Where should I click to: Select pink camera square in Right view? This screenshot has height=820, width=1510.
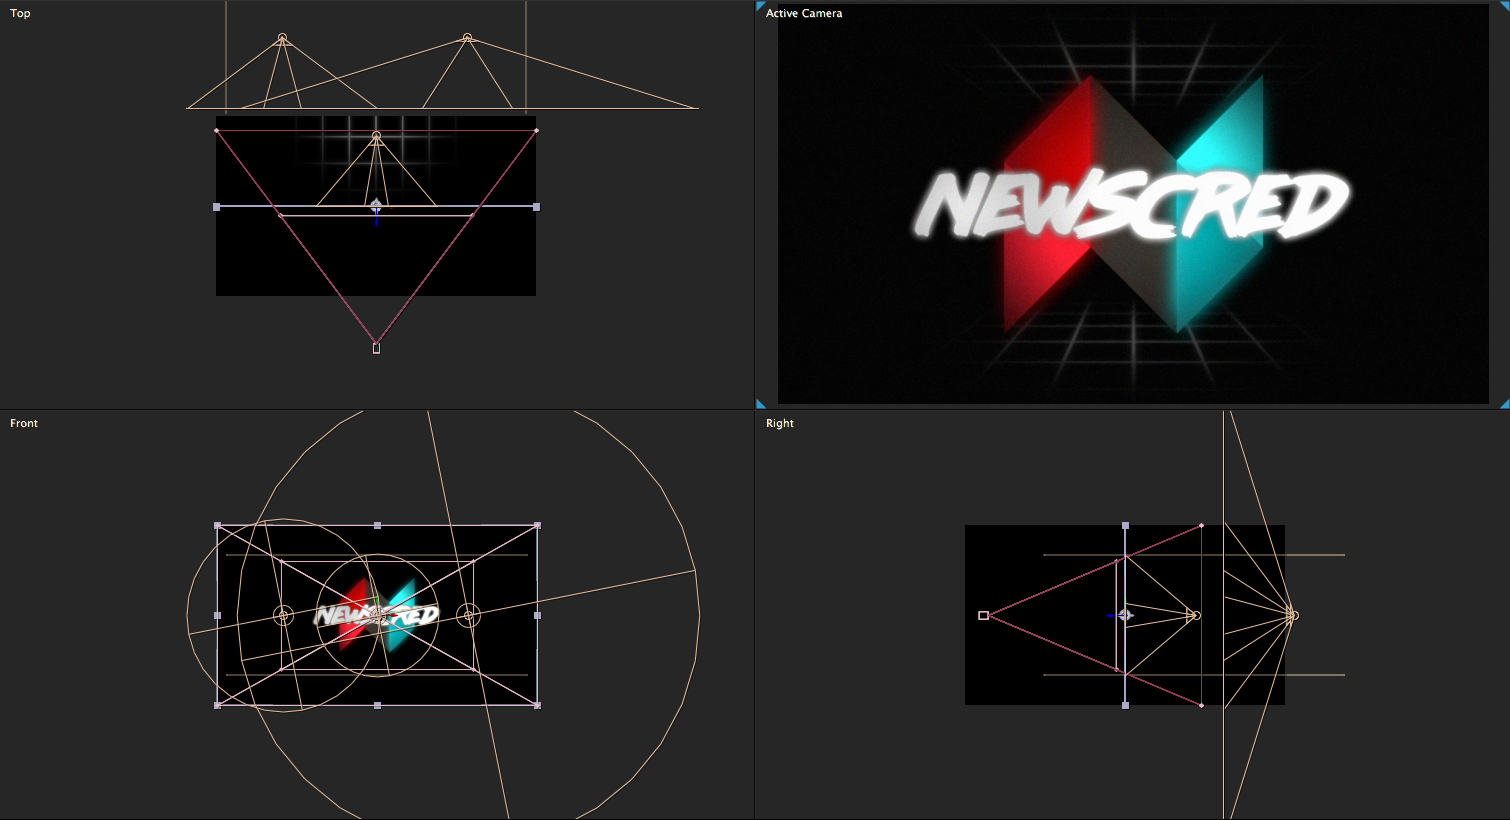point(983,615)
